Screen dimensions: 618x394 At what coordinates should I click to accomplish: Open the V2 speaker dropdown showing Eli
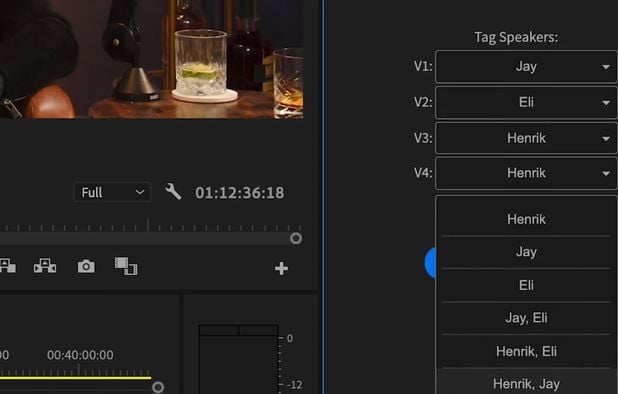[x=526, y=102]
